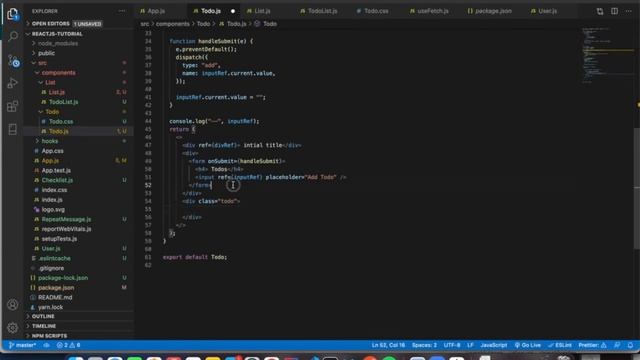Select JavaScript language mode
The height and width of the screenshot is (360, 640).
pos(493,345)
